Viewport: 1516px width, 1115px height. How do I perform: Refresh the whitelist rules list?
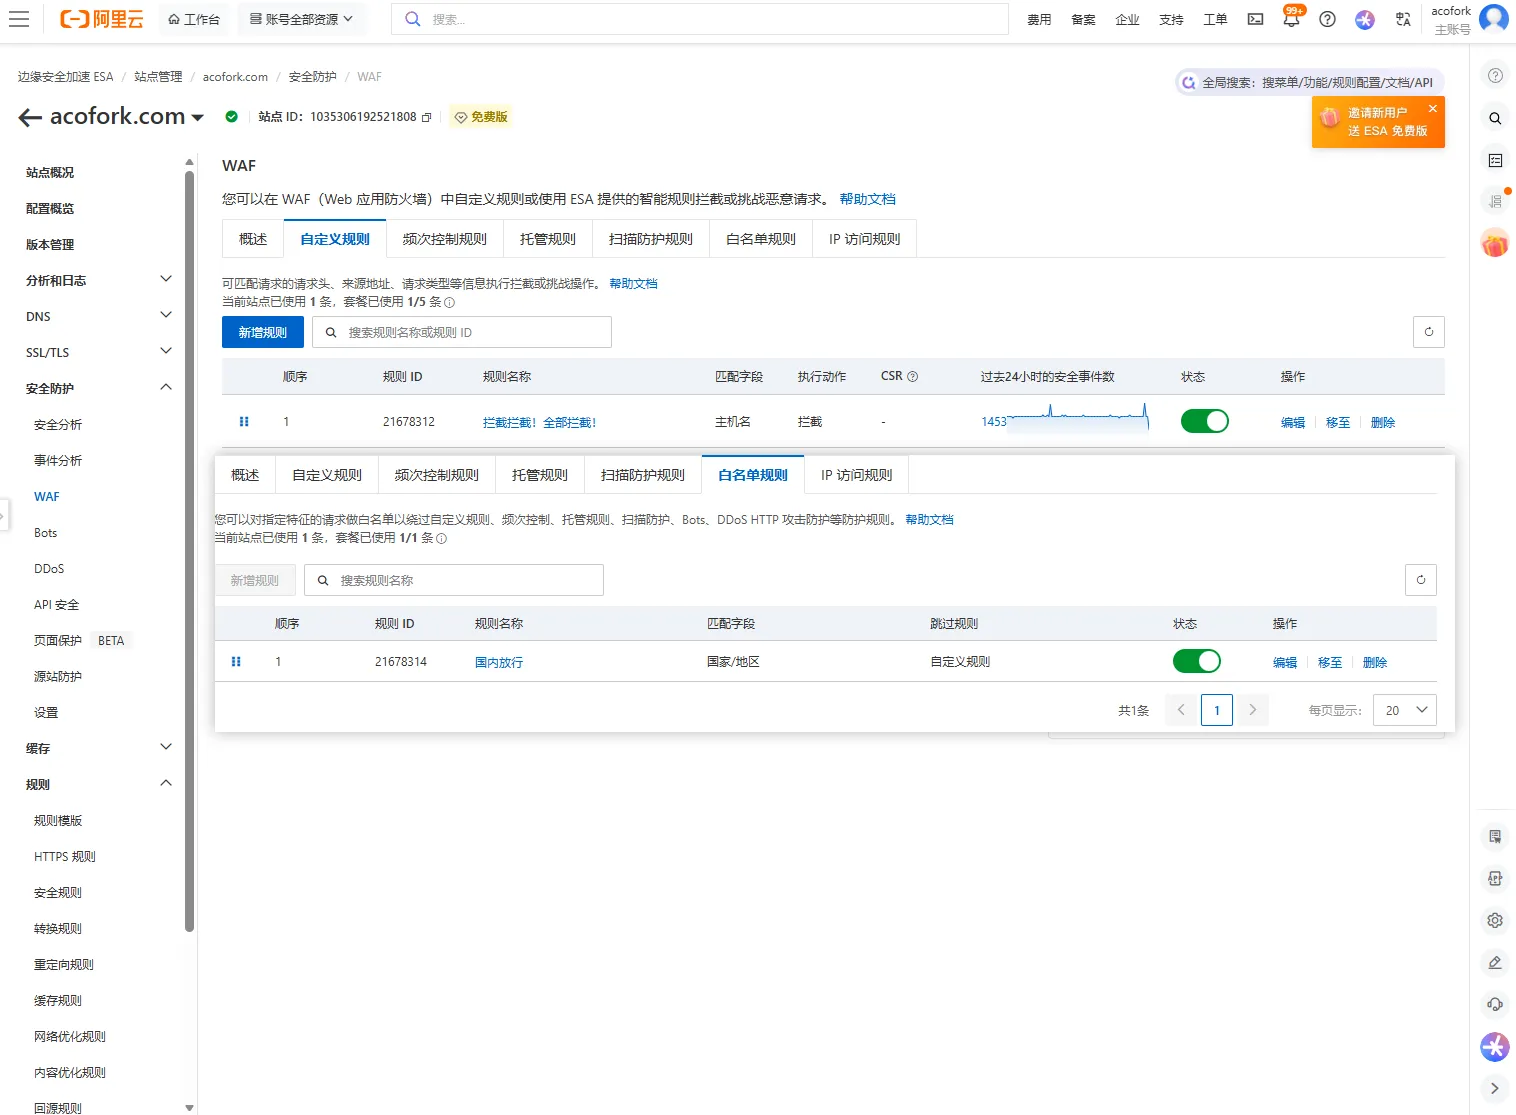pyautogui.click(x=1420, y=580)
